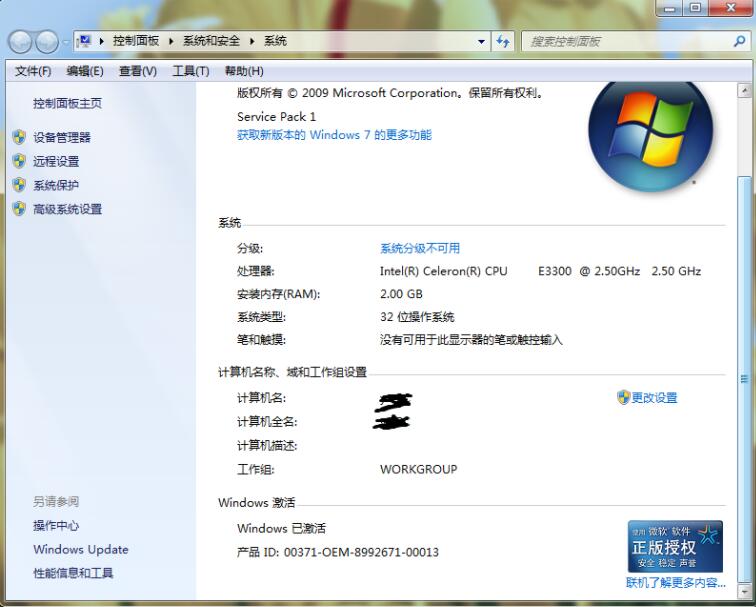Click the 32 位操作系统 system type value
This screenshot has height=607, width=756.
tap(417, 317)
